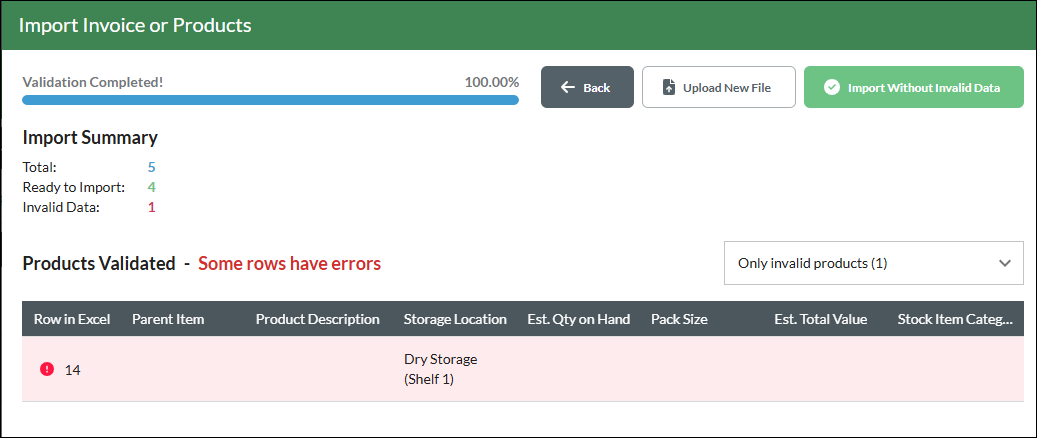This screenshot has width=1037, height=438.
Task: Click the Validation Completed! message
Action: click(93, 83)
